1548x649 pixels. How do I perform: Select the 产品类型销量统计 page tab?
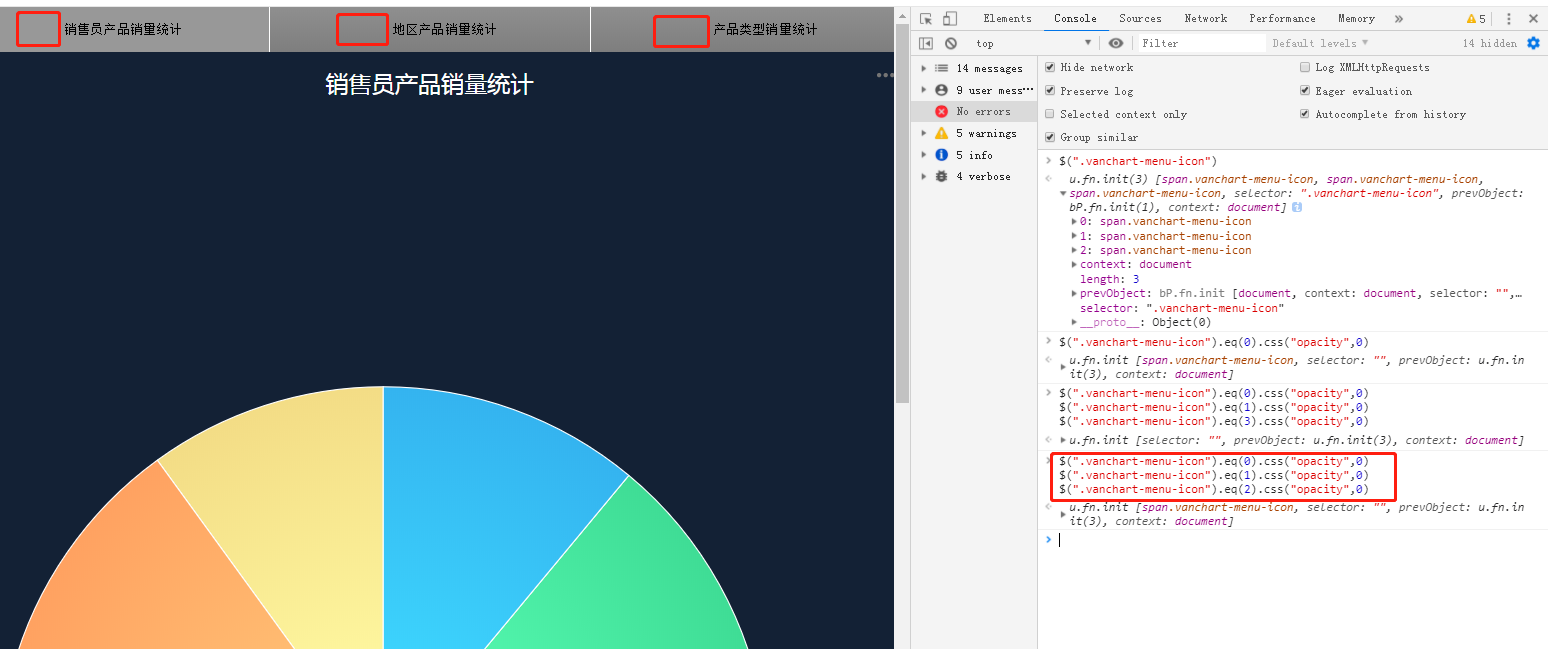coord(742,29)
